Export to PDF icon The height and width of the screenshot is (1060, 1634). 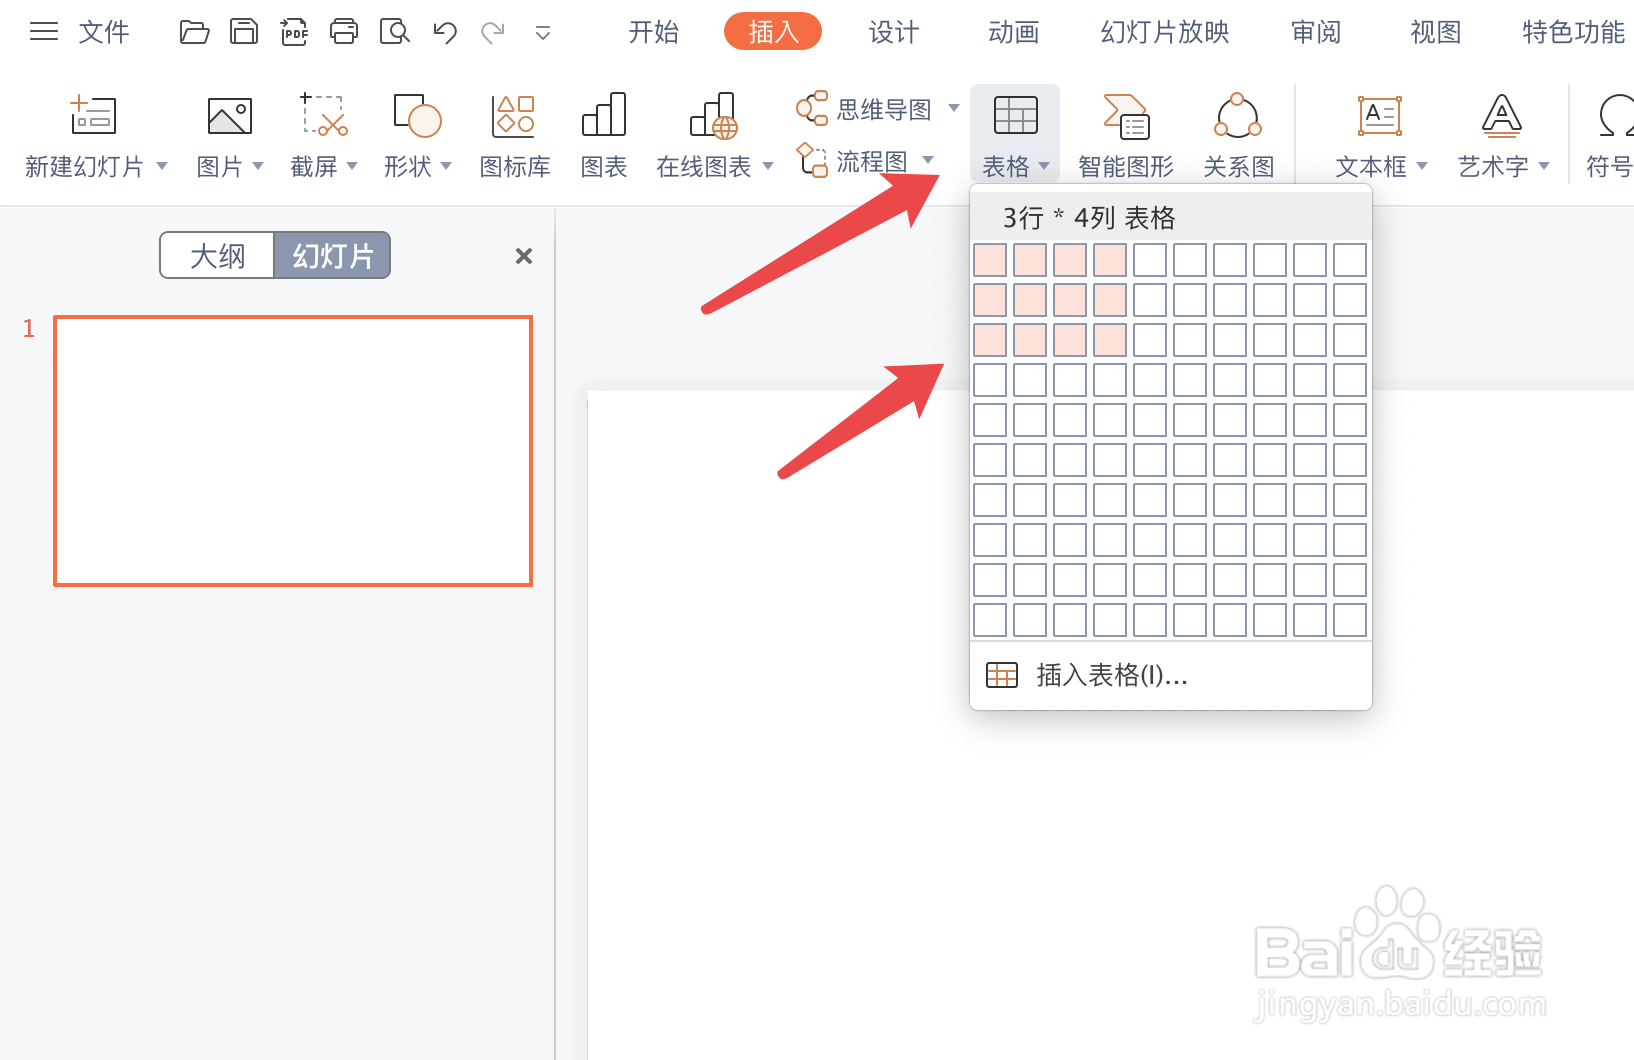click(x=294, y=32)
